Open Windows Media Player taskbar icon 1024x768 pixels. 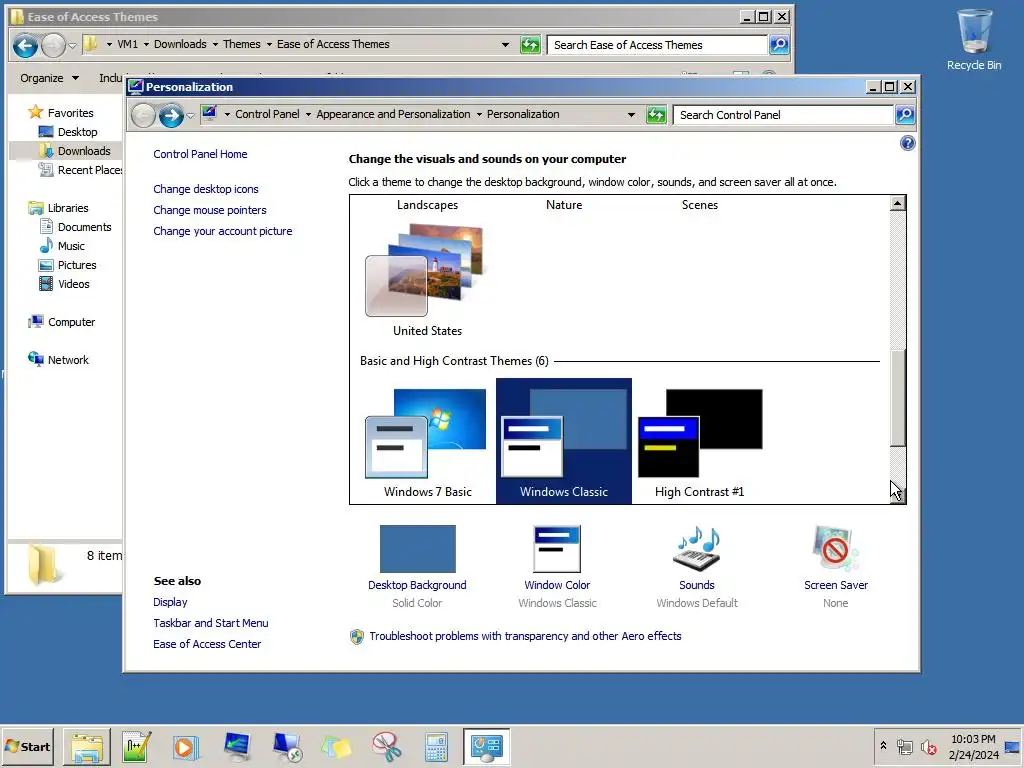[185, 746]
